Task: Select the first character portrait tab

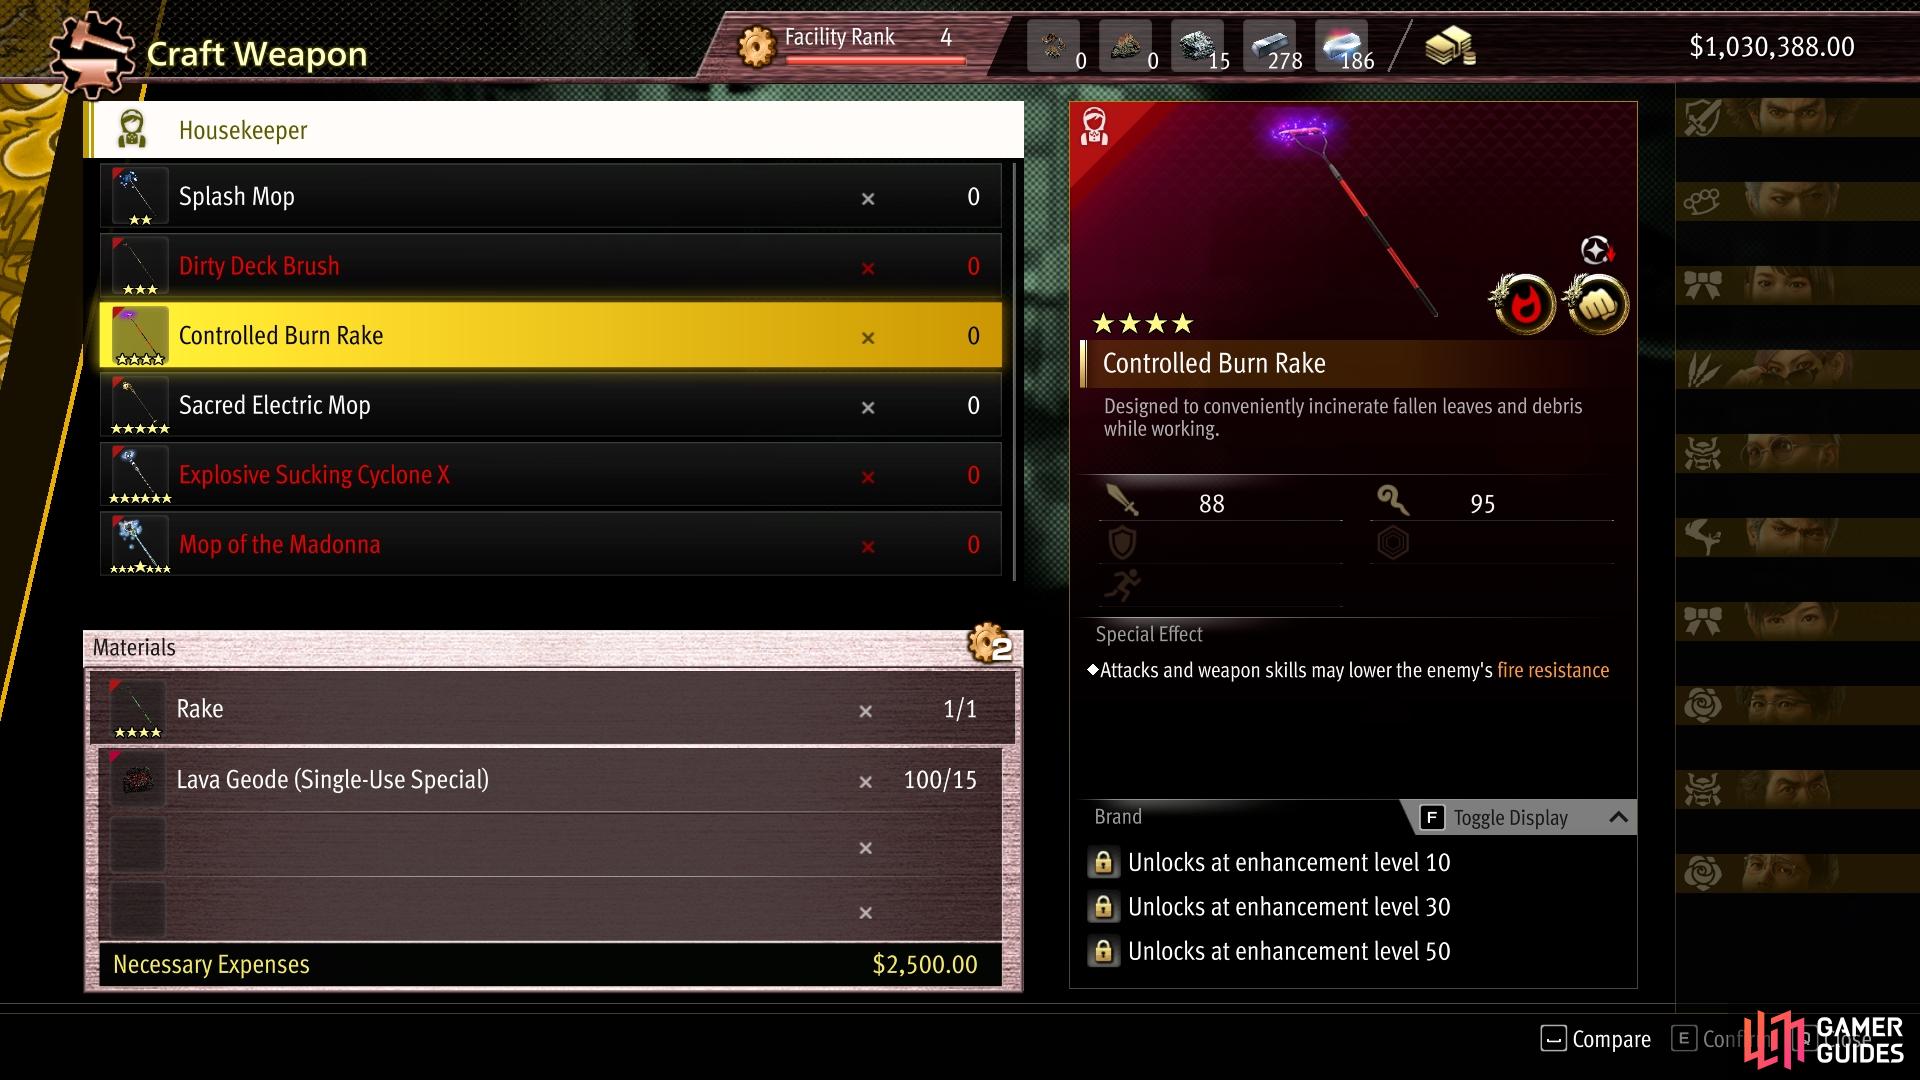Action: coord(1797,118)
